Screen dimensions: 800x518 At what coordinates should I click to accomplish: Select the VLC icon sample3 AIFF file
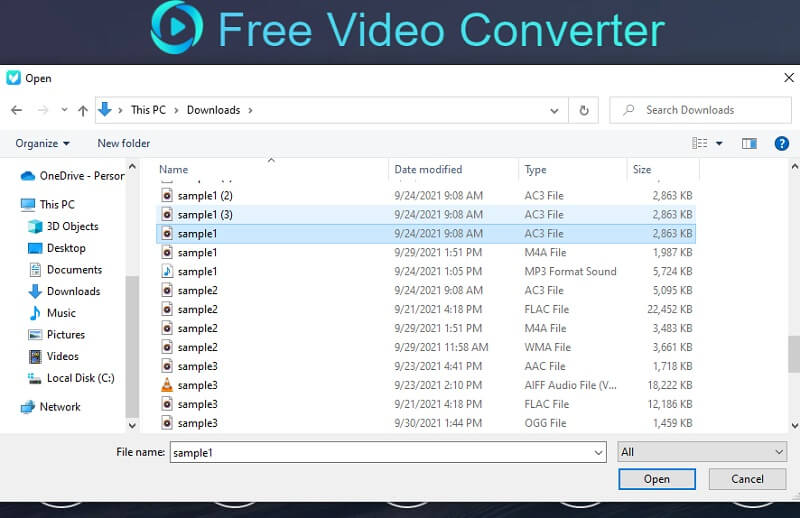tap(197, 385)
